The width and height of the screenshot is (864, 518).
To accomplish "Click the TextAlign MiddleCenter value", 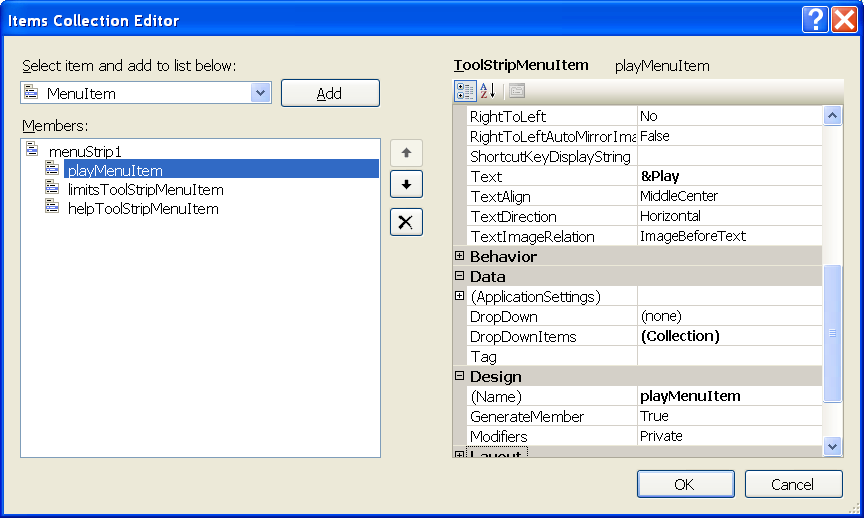I will (730, 196).
